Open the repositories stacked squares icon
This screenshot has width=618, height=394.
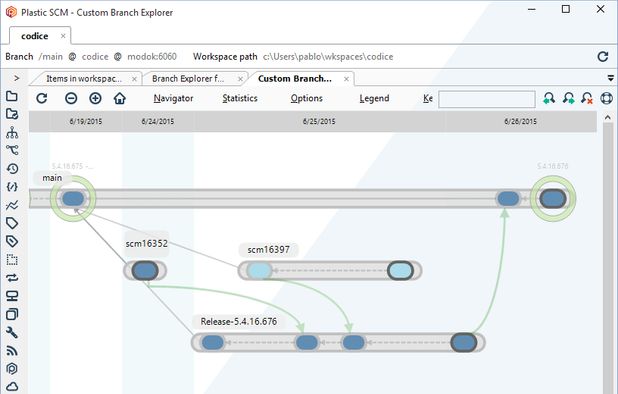(12, 314)
